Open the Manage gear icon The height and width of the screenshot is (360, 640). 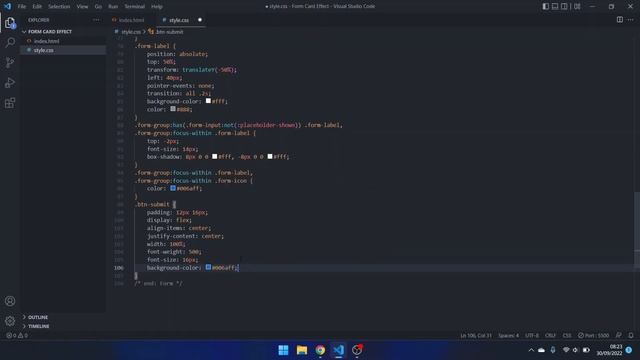(10, 321)
